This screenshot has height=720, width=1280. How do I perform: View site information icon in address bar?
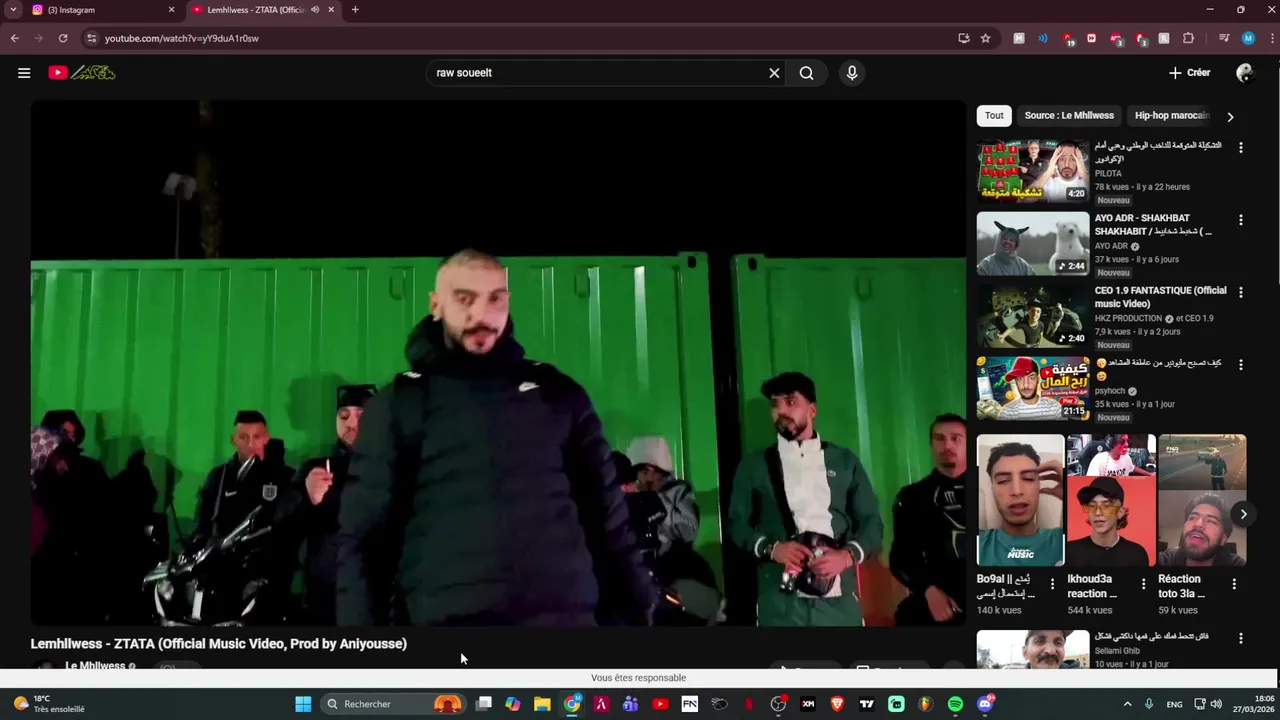tap(91, 38)
